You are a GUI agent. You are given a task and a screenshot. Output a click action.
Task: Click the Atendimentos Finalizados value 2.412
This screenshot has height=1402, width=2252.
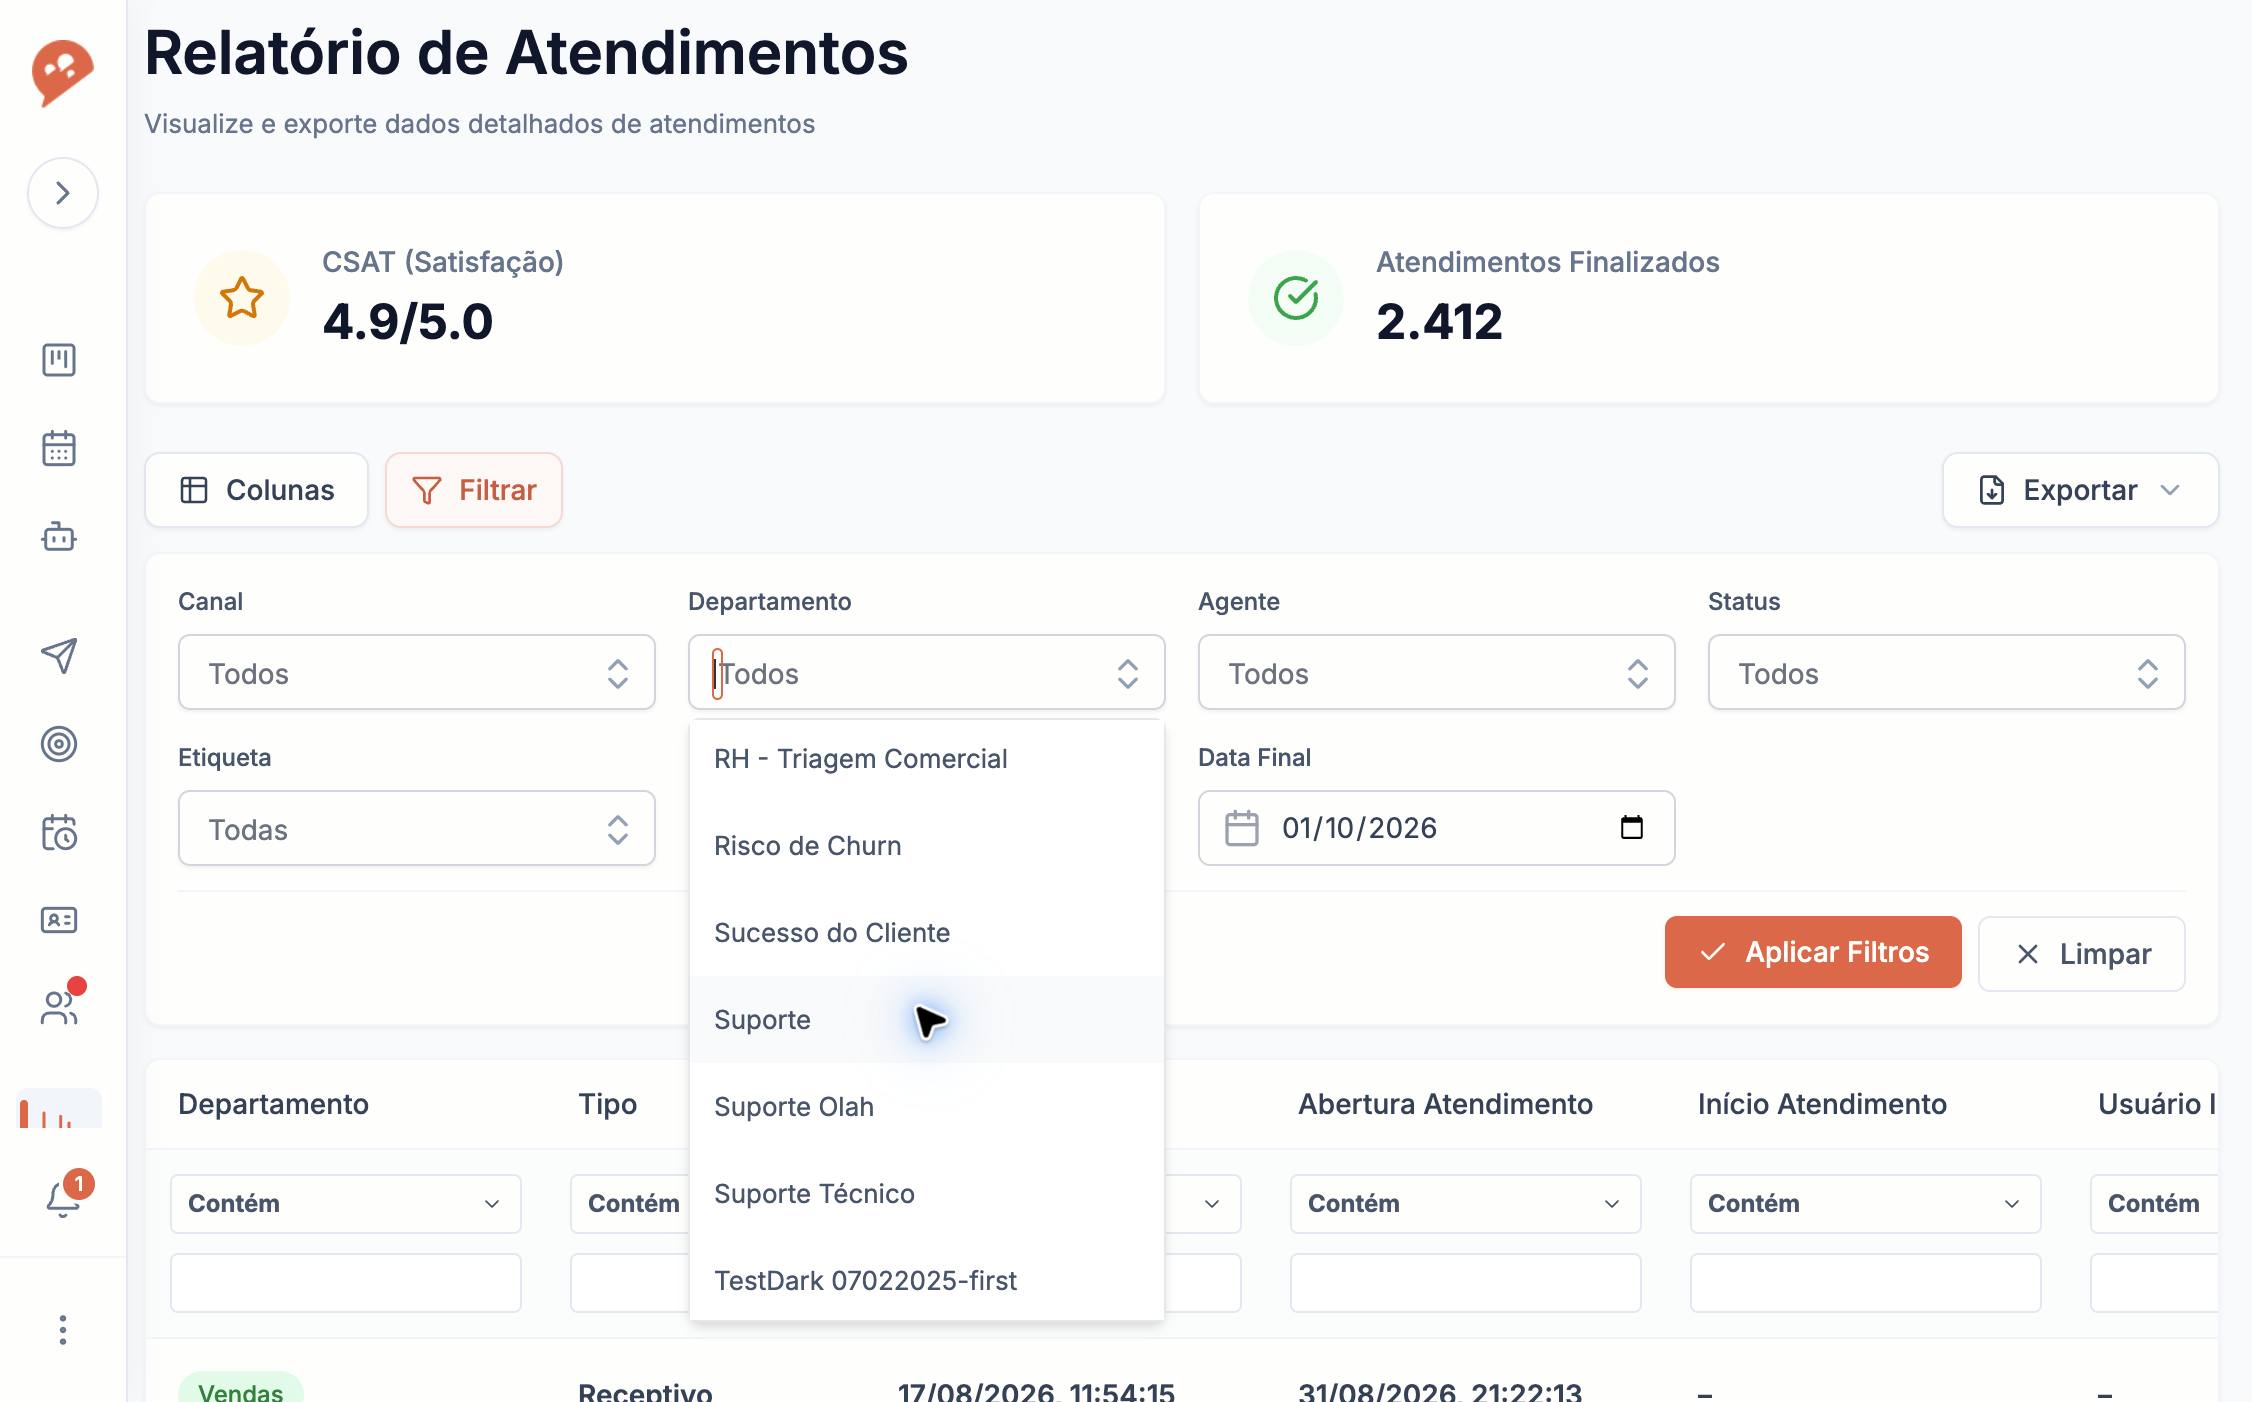pos(1439,322)
